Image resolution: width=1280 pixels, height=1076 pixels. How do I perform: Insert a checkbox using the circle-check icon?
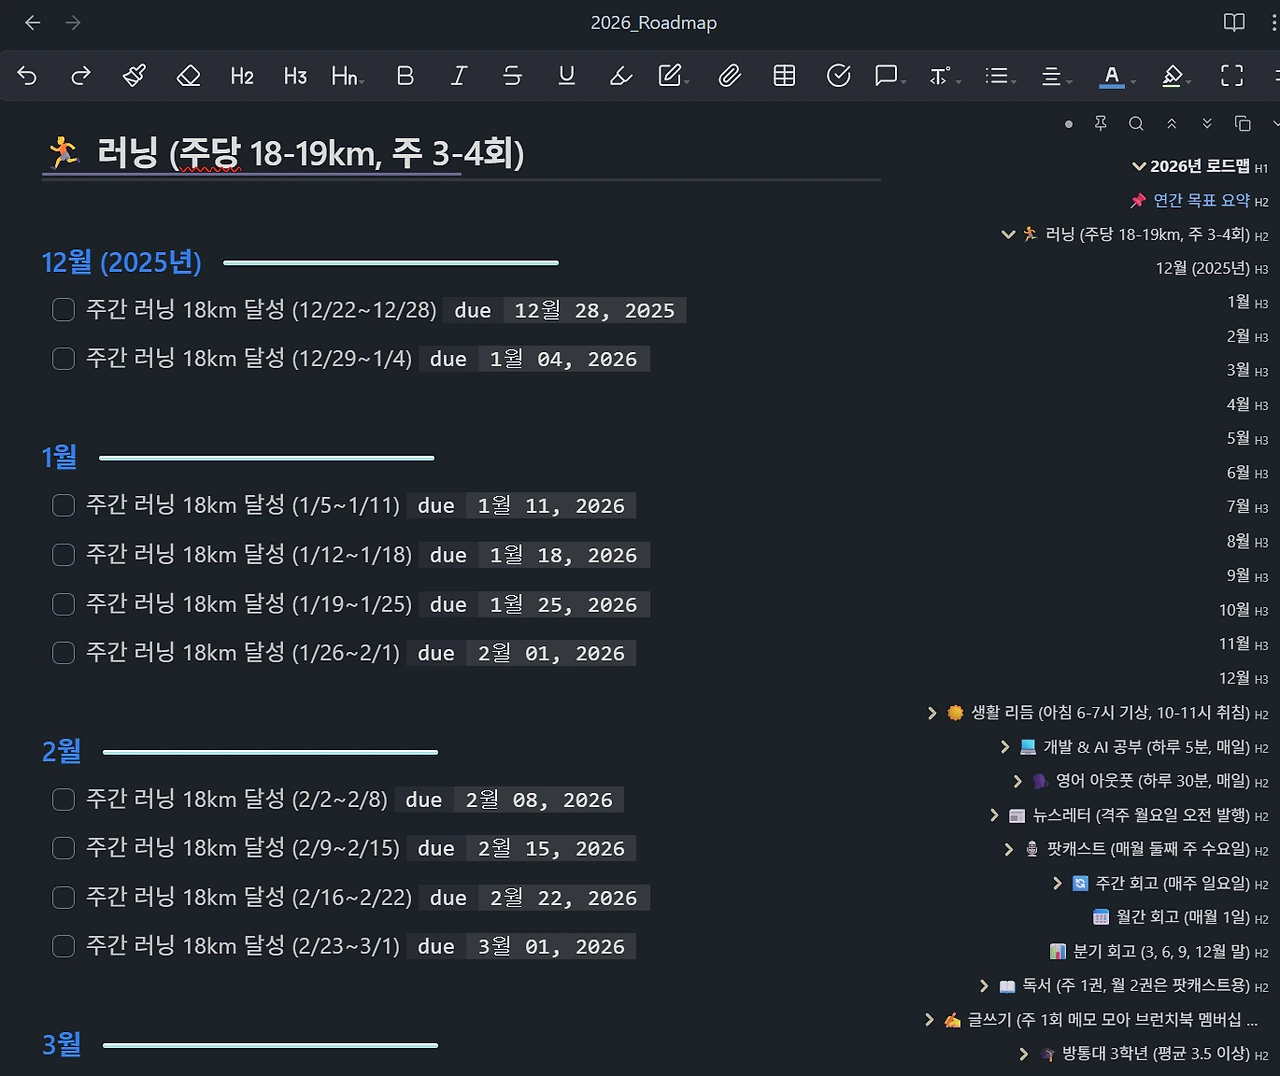tap(838, 76)
